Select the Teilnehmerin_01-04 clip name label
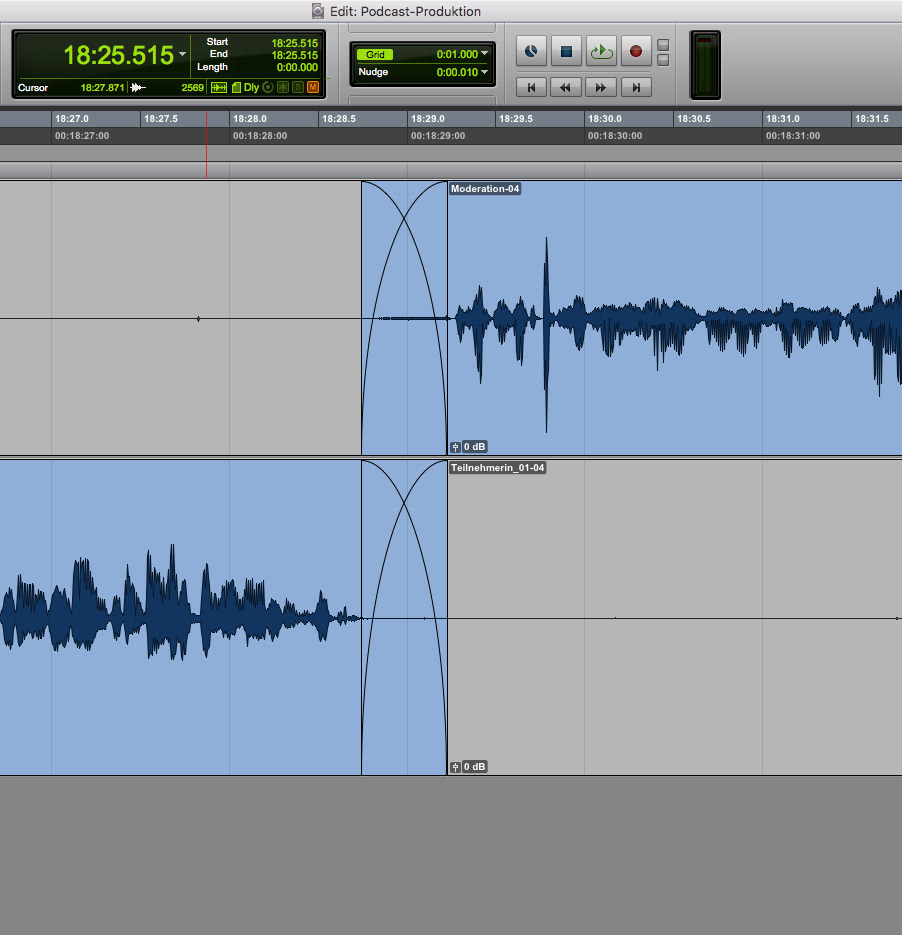This screenshot has width=902, height=935. pos(497,468)
